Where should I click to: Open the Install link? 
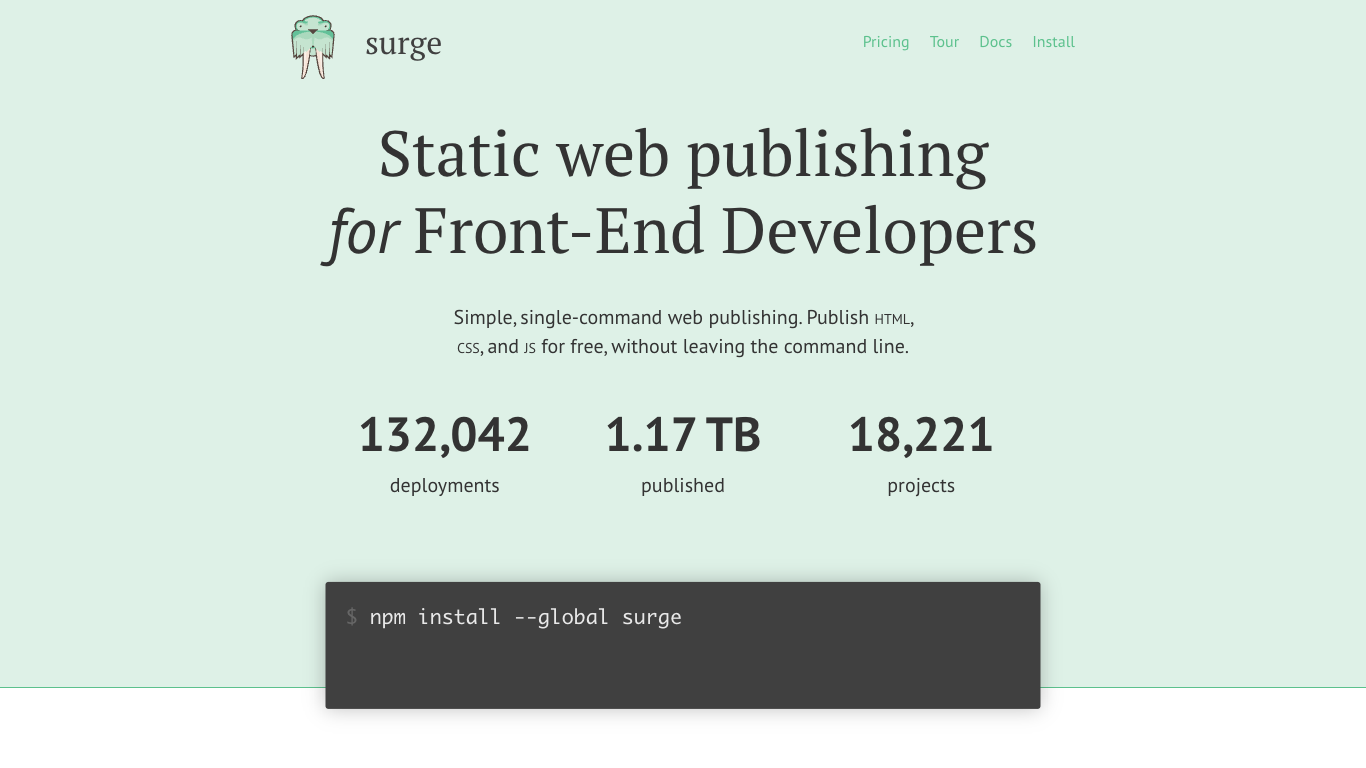(1053, 42)
